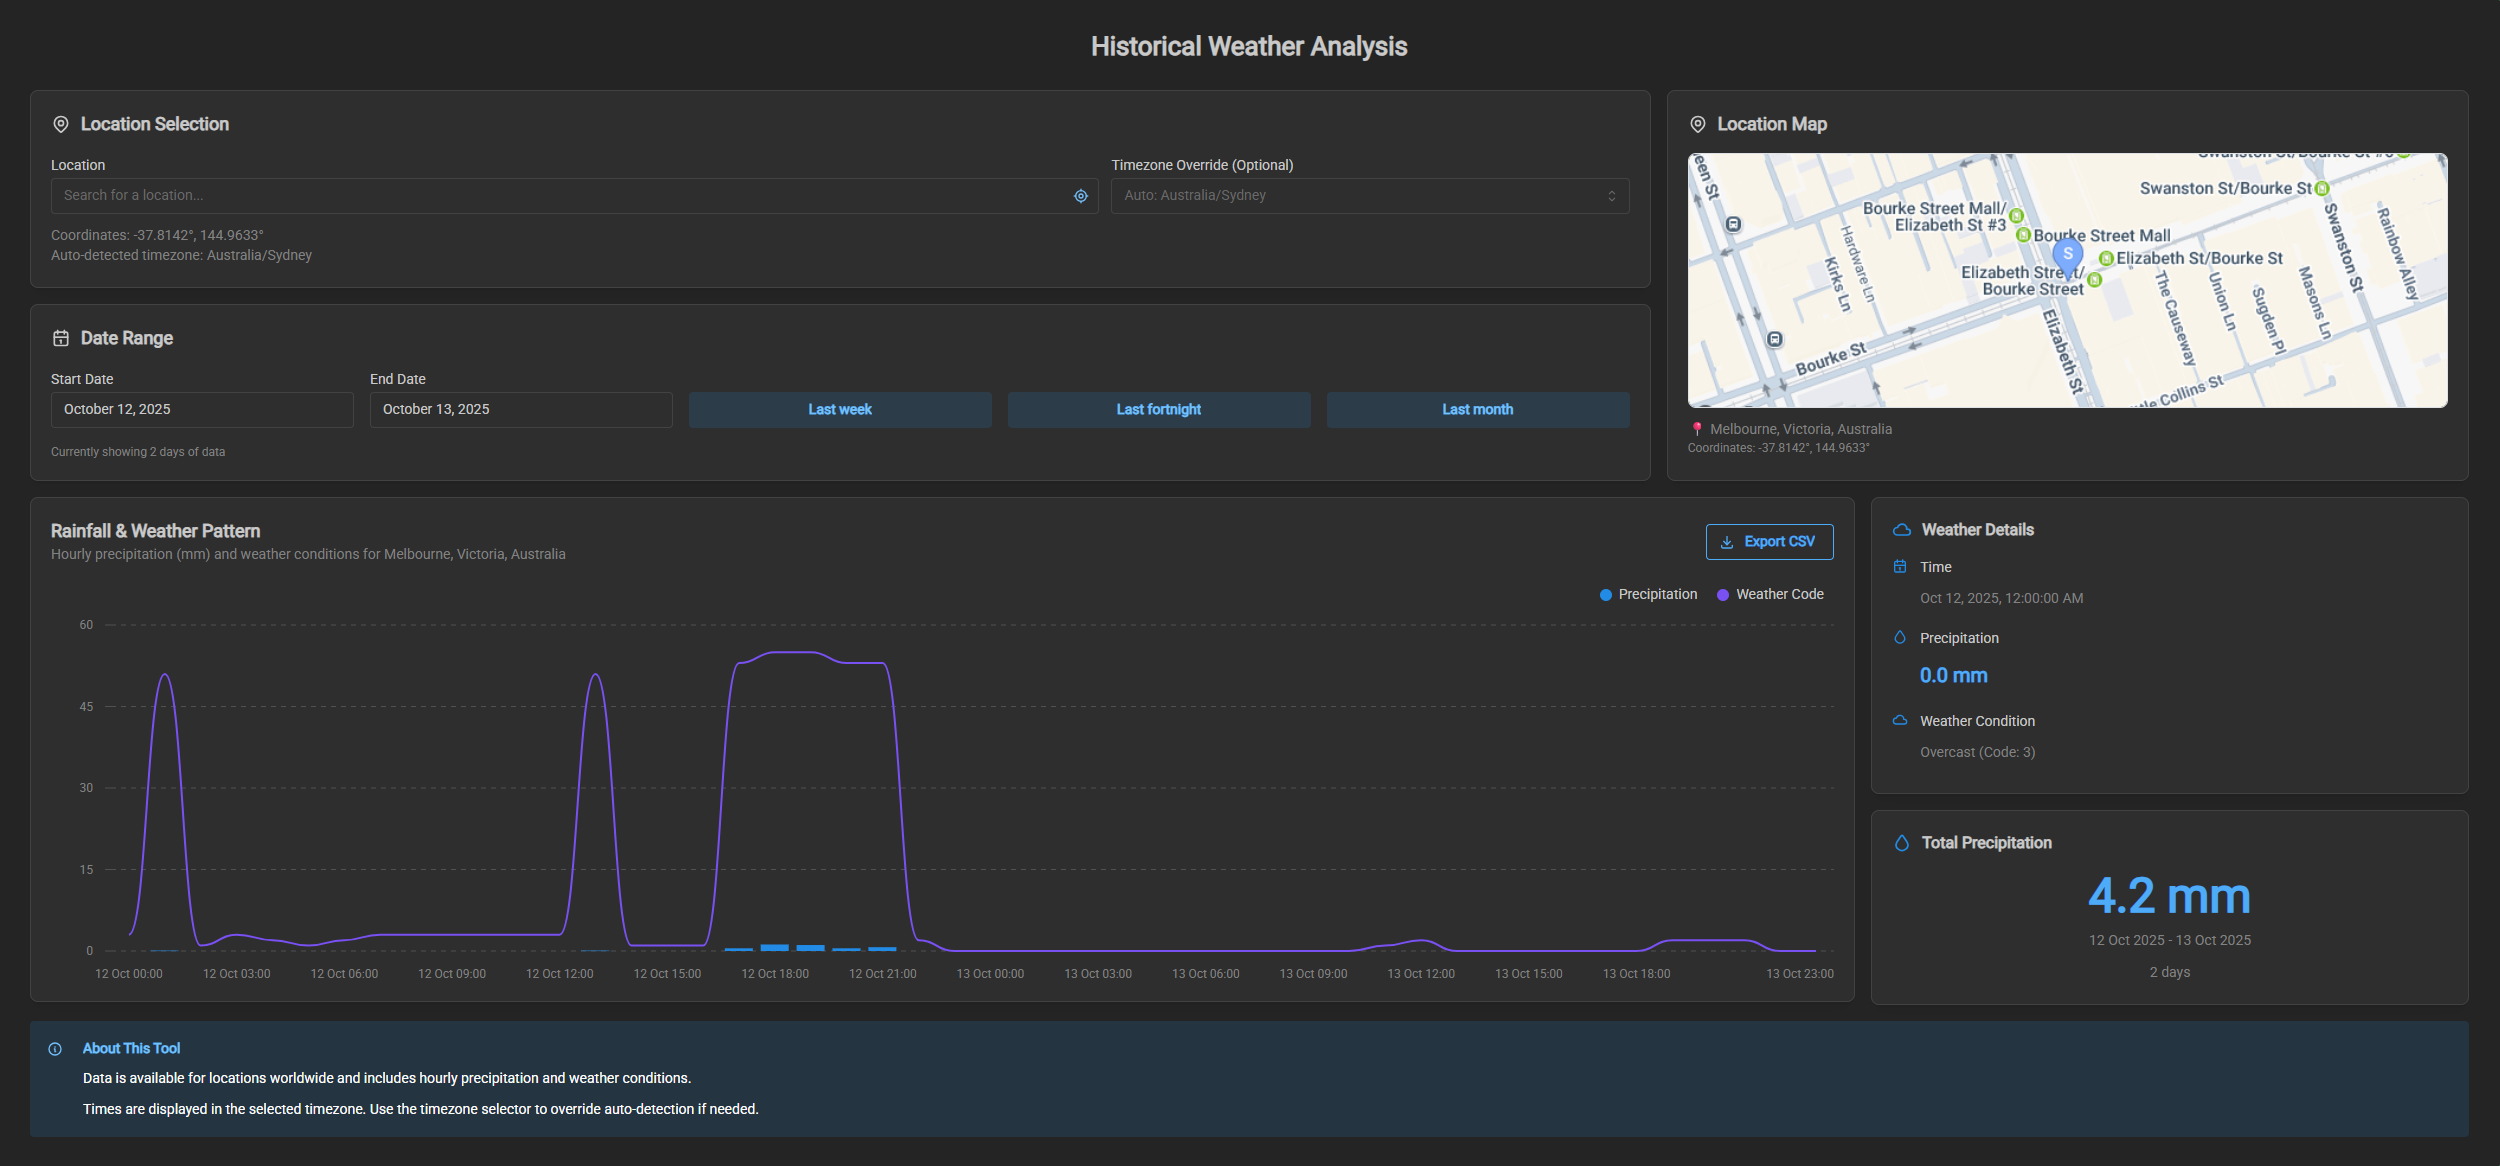Click the map pin icon beside Location Map
The width and height of the screenshot is (2500, 1166).
tap(1697, 124)
